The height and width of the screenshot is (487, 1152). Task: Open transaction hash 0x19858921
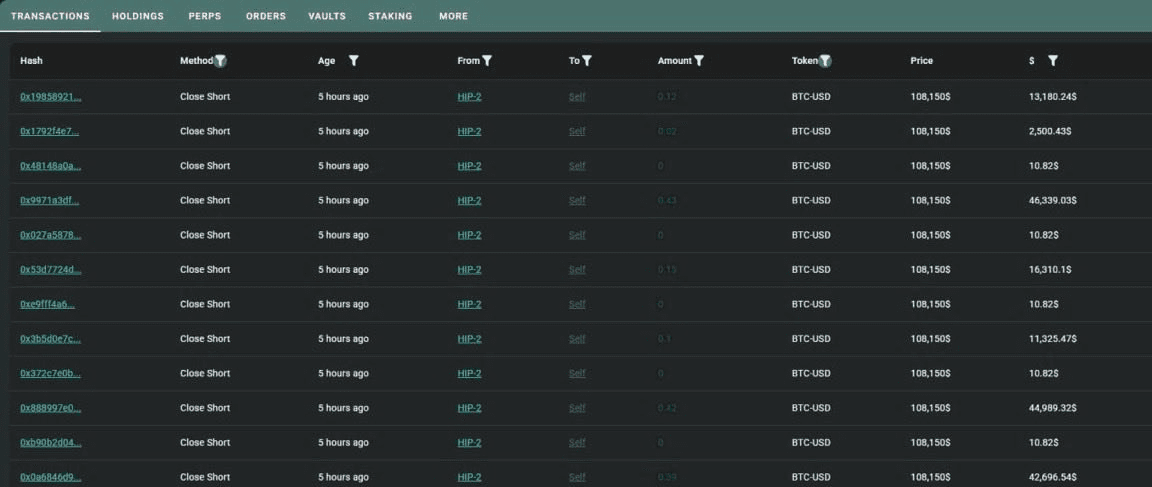50,97
